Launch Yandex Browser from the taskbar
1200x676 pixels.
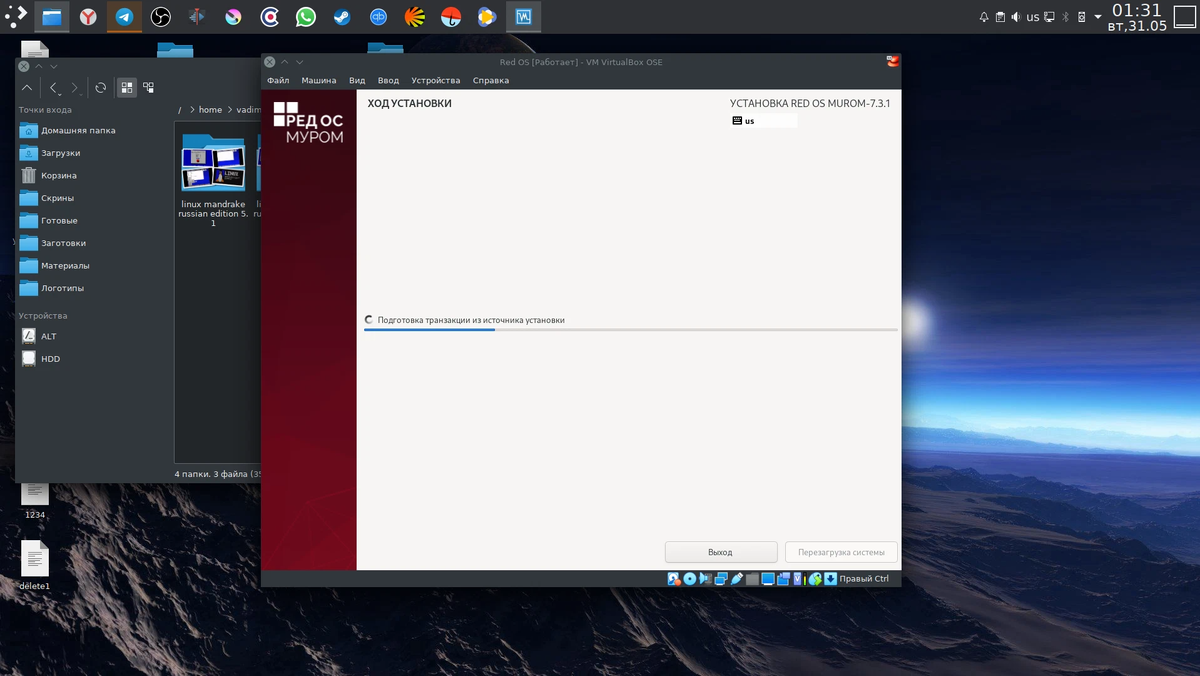click(88, 17)
